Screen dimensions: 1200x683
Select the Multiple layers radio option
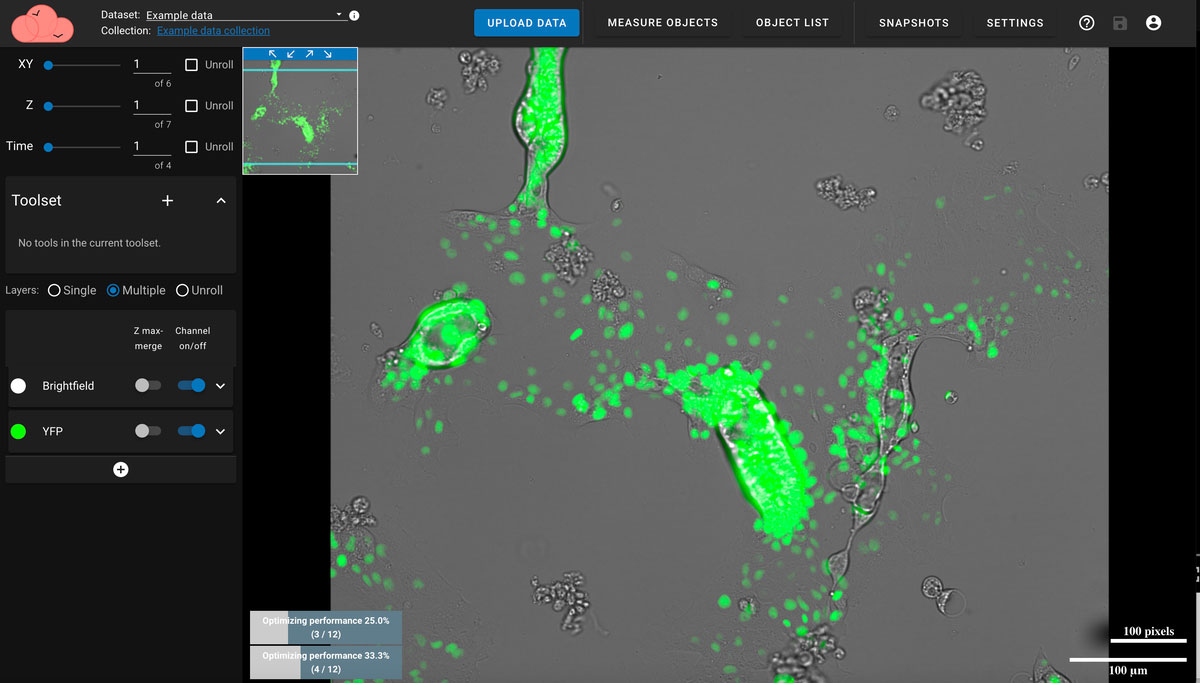(x=113, y=290)
